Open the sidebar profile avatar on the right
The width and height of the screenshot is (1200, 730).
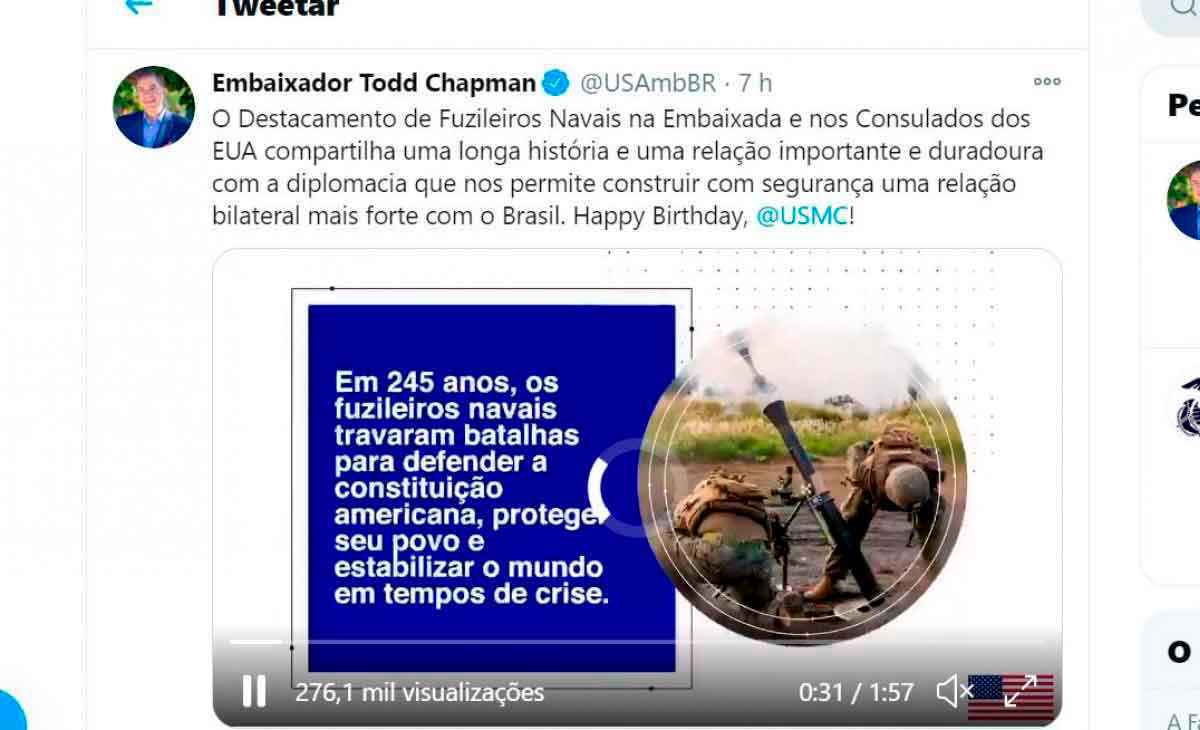(x=1184, y=200)
